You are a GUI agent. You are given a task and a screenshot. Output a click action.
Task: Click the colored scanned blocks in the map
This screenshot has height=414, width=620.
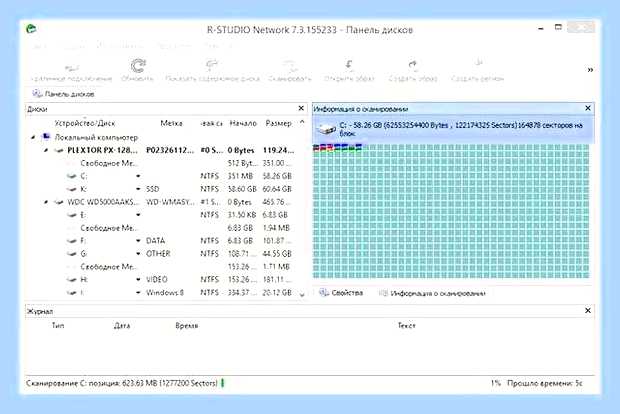(337, 148)
